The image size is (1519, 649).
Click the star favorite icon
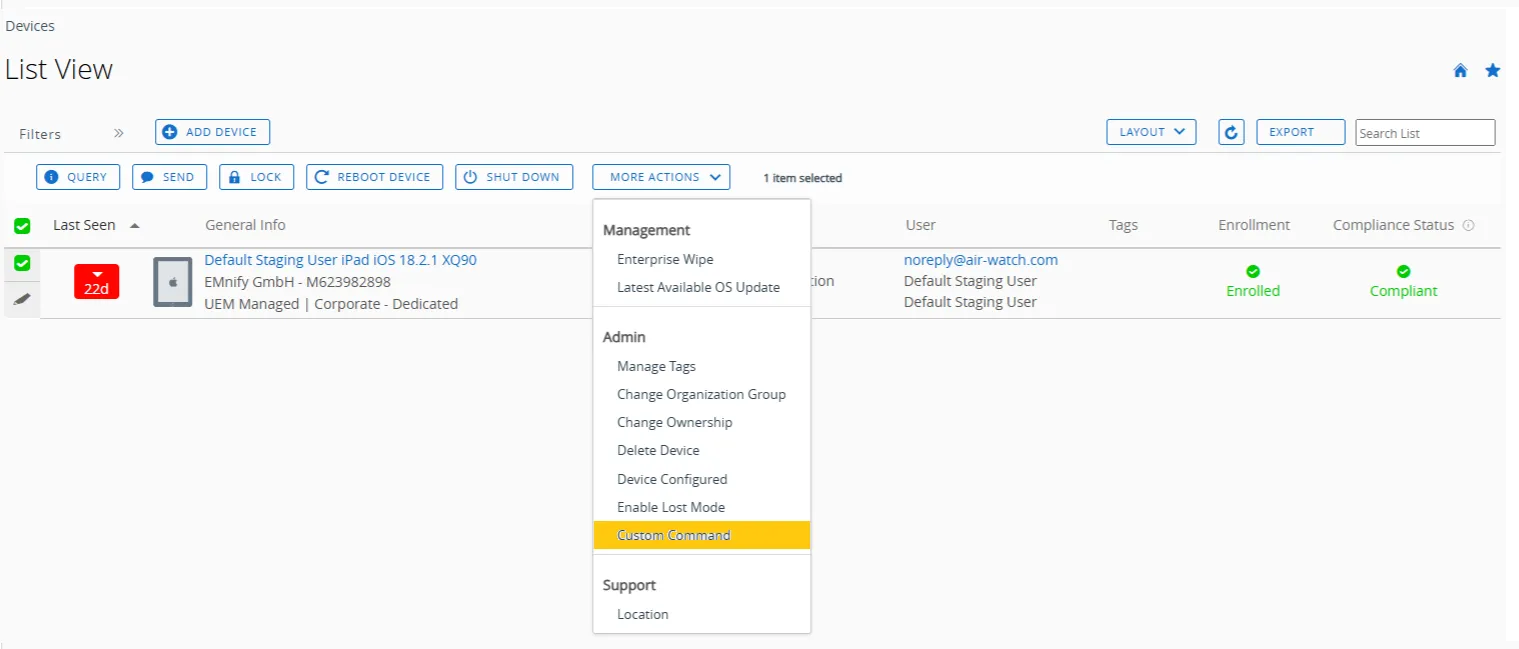[x=1493, y=70]
